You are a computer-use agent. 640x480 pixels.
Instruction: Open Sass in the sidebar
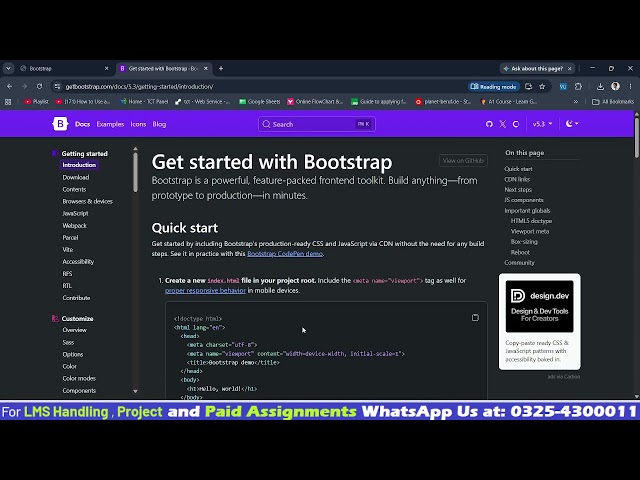click(x=68, y=342)
